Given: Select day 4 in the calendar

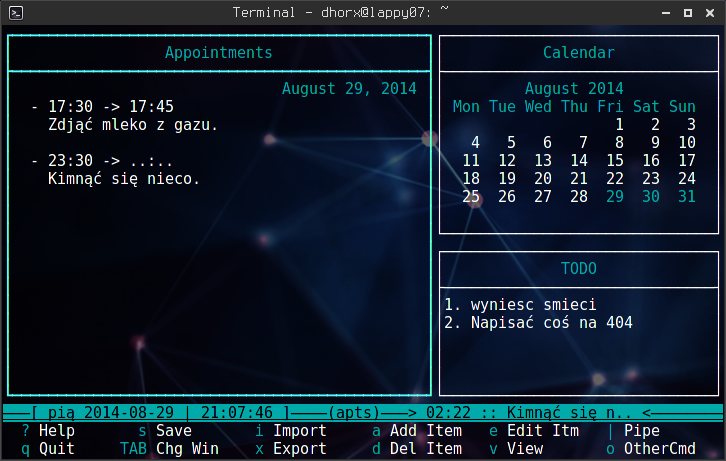Looking at the screenshot, I should (x=475, y=143).
